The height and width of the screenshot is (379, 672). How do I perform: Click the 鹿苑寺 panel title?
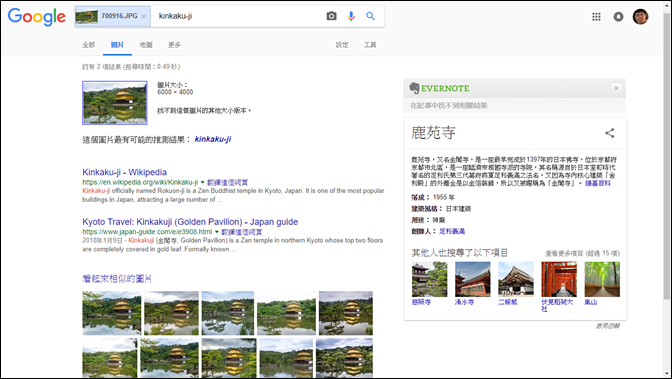433,133
